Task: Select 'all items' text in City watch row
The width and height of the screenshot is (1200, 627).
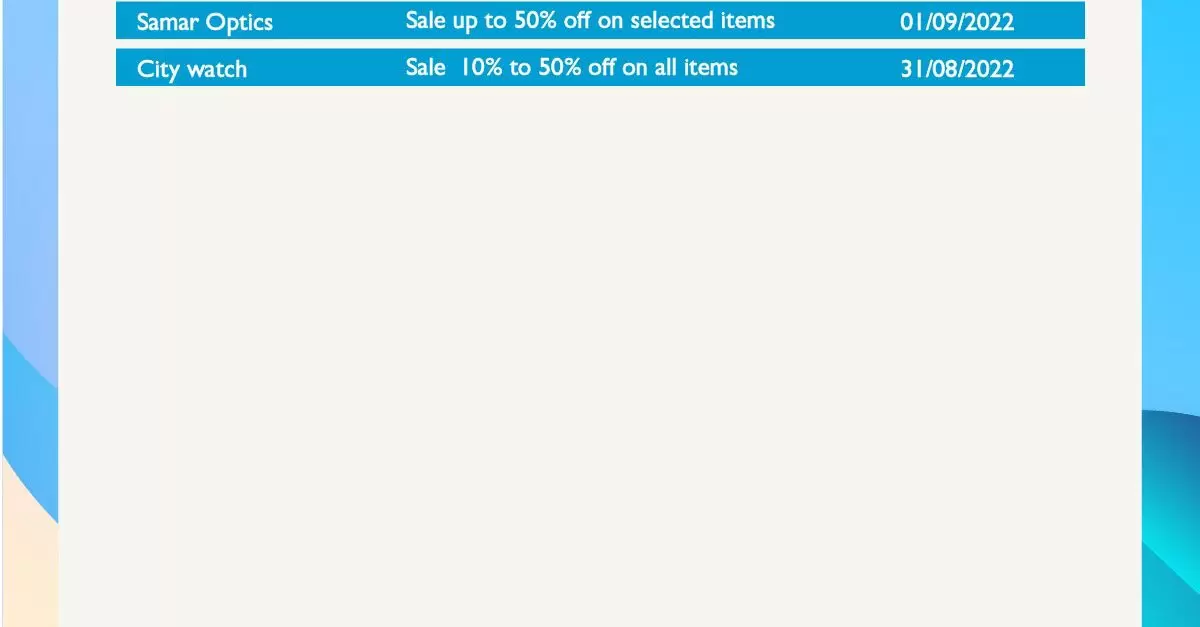Action: 698,67
